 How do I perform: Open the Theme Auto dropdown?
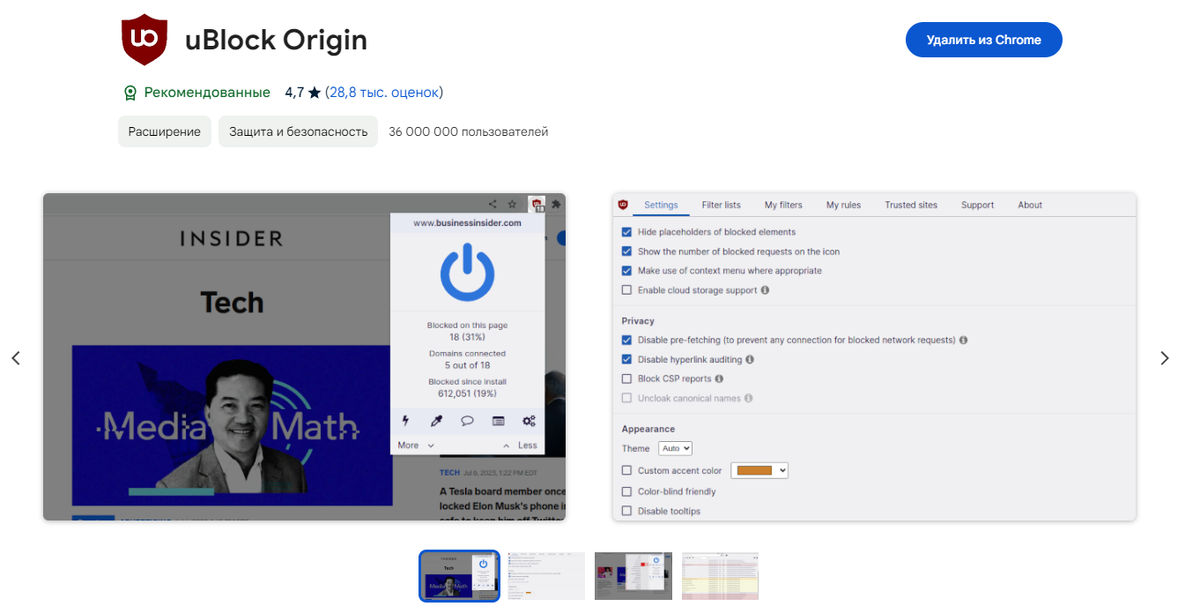pos(675,449)
